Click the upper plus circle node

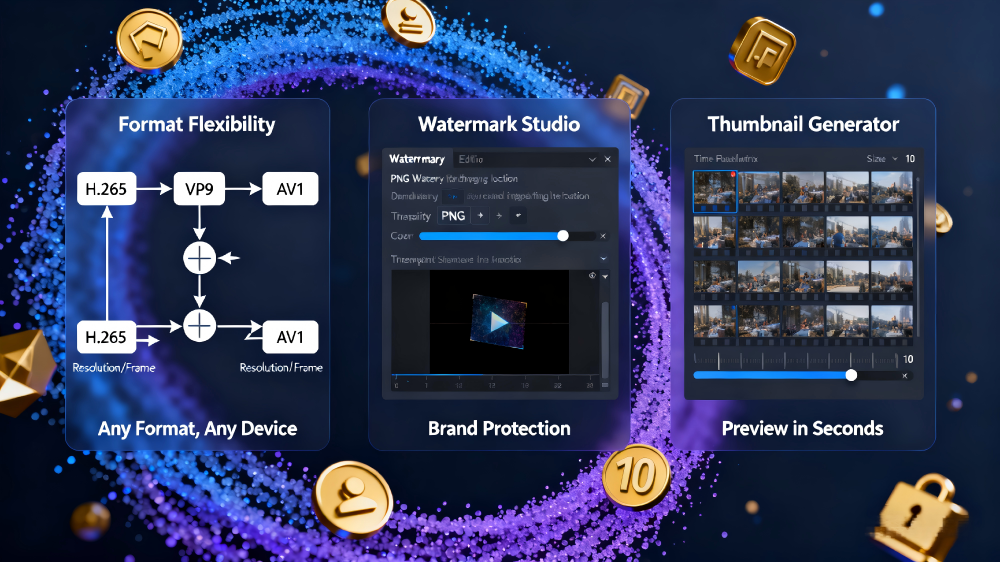click(200, 258)
